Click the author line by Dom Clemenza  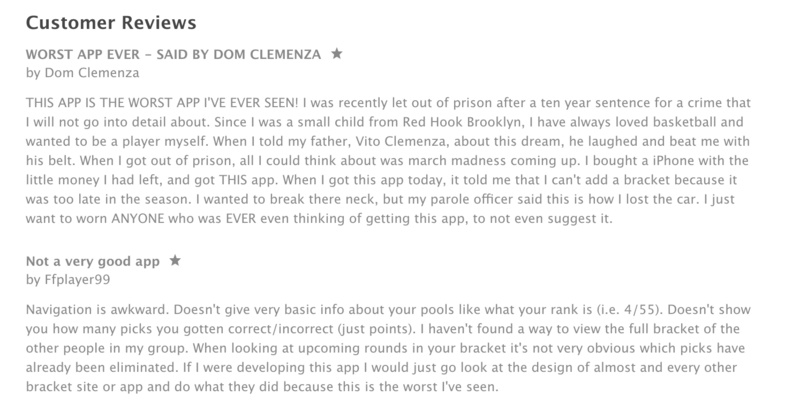pyautogui.click(x=82, y=72)
